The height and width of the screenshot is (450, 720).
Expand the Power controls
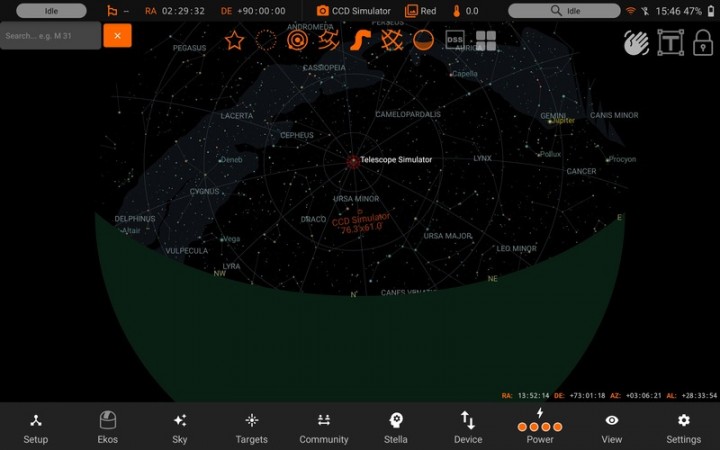(540, 427)
